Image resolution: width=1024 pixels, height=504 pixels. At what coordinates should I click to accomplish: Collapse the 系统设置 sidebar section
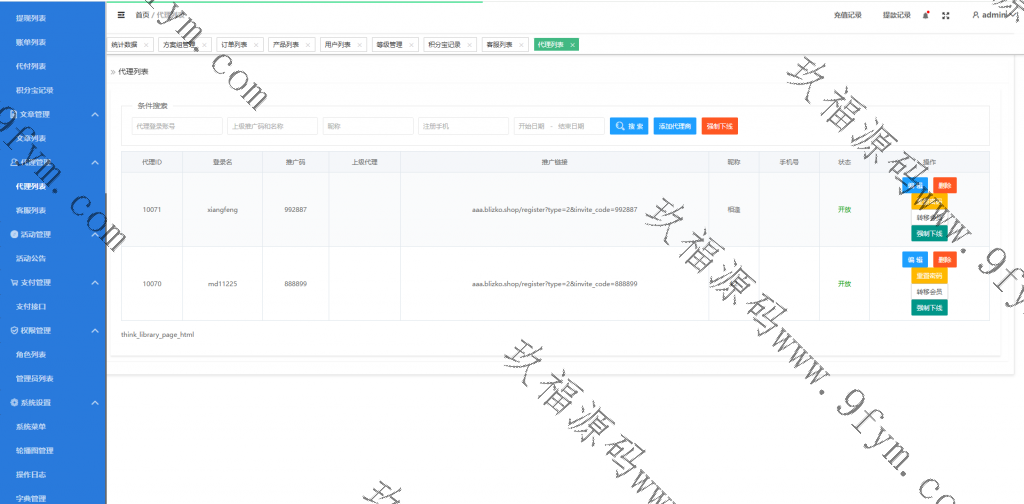pyautogui.click(x=95, y=402)
